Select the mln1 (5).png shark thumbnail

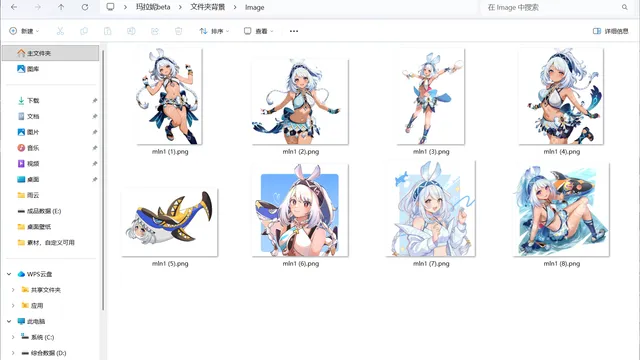(x=169, y=222)
